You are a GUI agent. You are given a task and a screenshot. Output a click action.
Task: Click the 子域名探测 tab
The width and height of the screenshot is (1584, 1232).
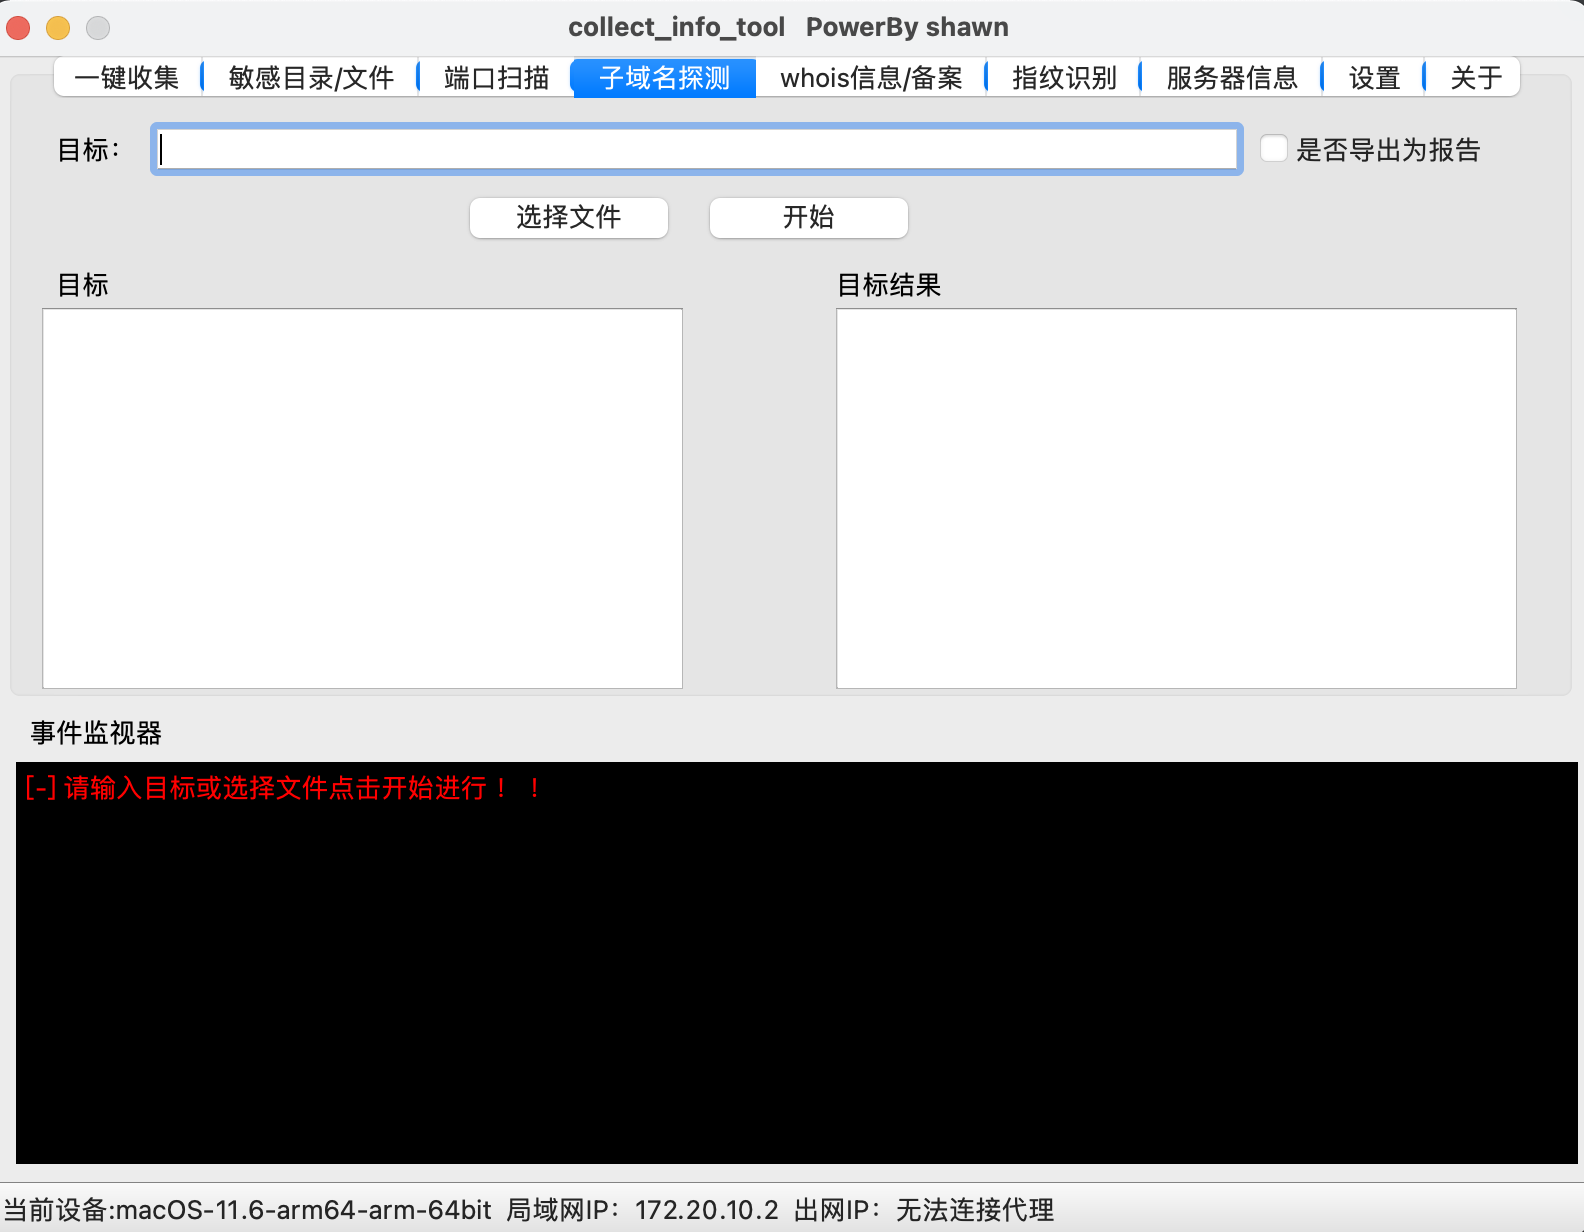click(664, 78)
